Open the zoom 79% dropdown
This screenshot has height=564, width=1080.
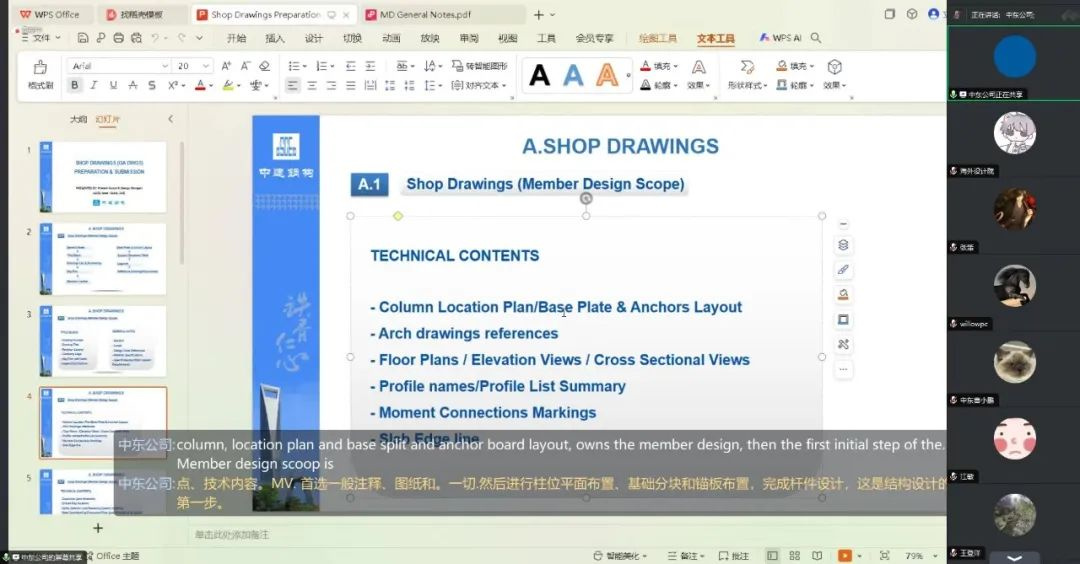pyautogui.click(x=935, y=556)
